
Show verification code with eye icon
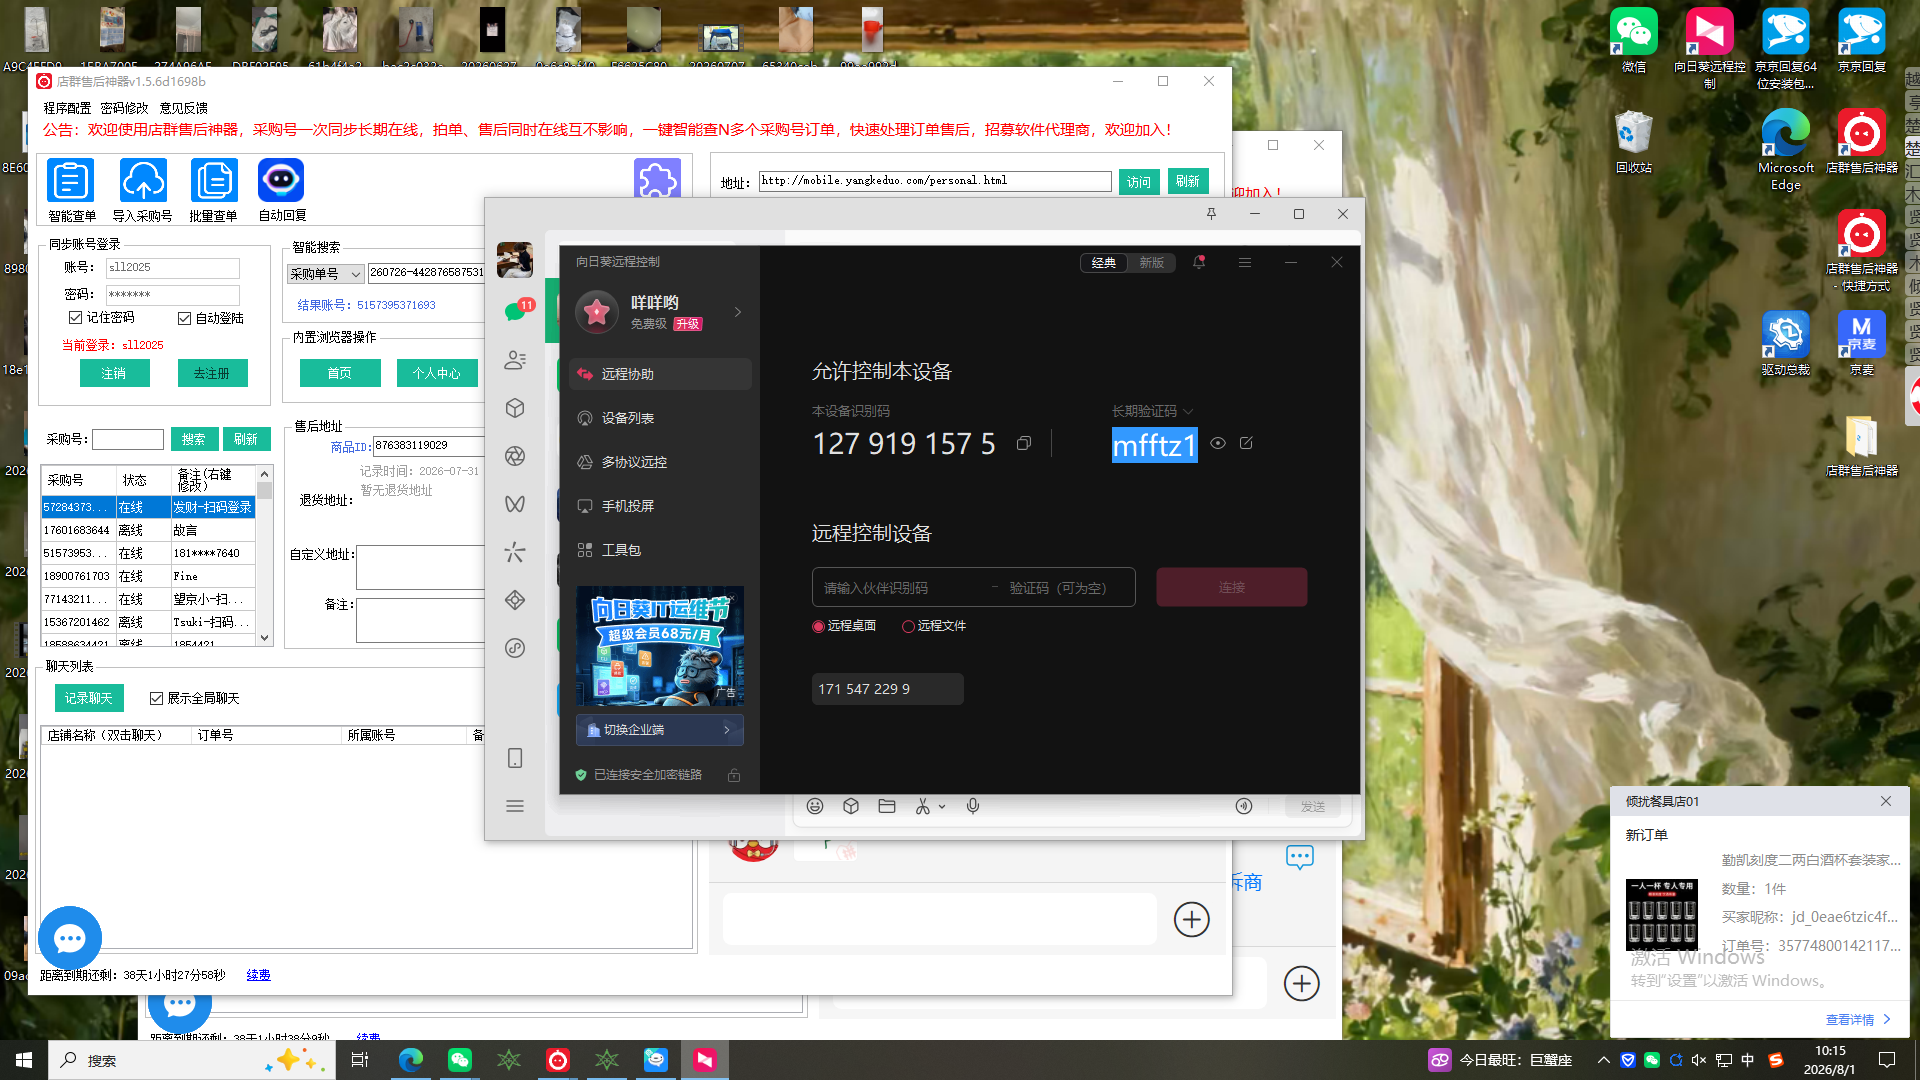[x=1218, y=443]
